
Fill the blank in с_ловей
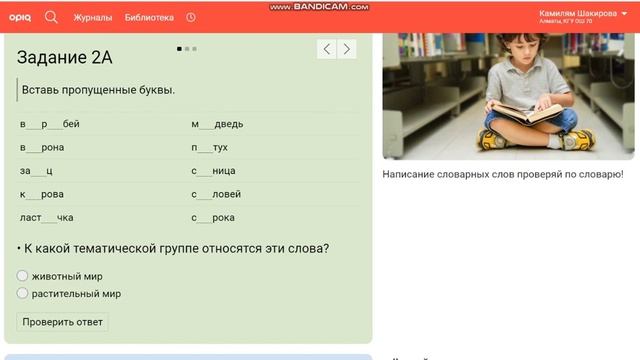click(204, 195)
